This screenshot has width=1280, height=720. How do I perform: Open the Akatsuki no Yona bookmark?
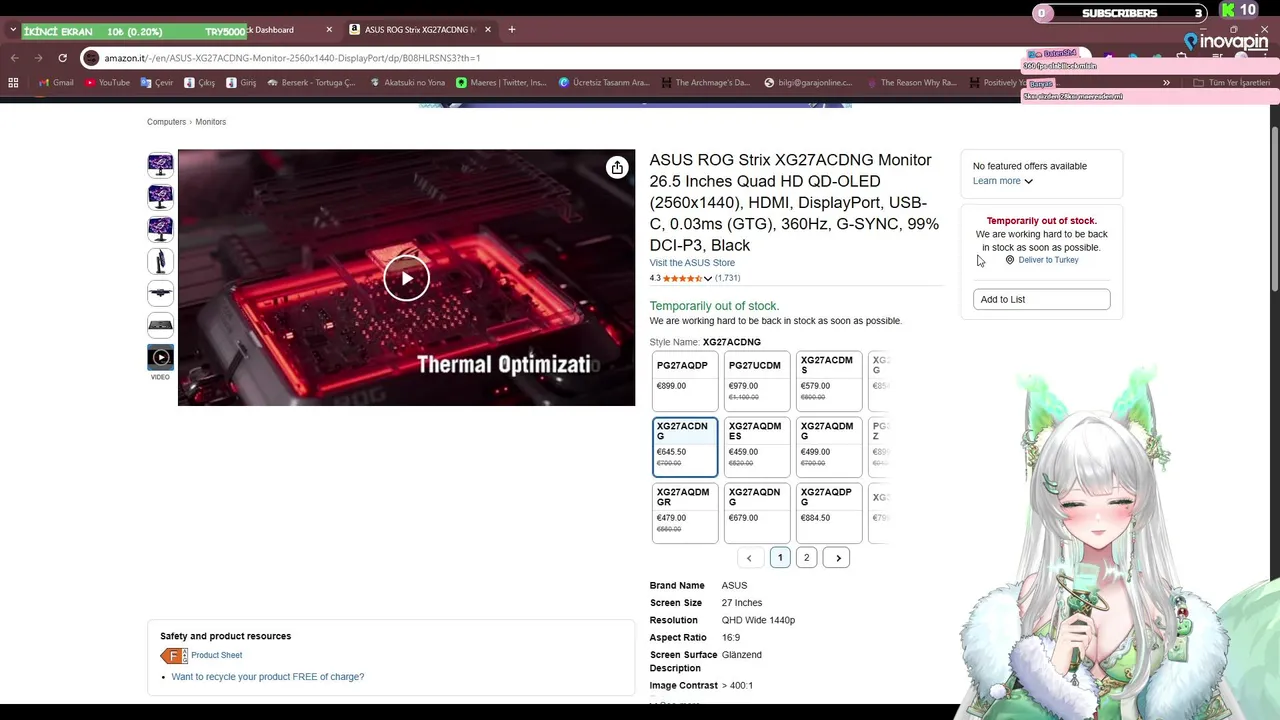pyautogui.click(x=407, y=83)
